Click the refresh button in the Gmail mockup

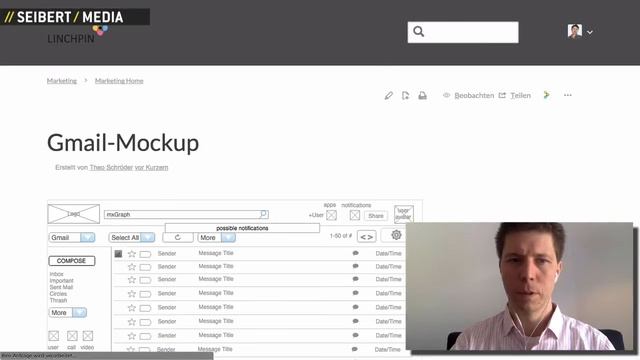pos(178,237)
